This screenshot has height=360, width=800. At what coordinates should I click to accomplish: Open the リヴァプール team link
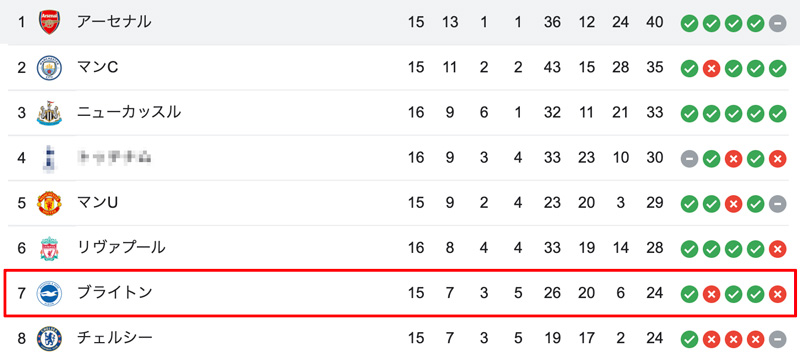[121, 248]
